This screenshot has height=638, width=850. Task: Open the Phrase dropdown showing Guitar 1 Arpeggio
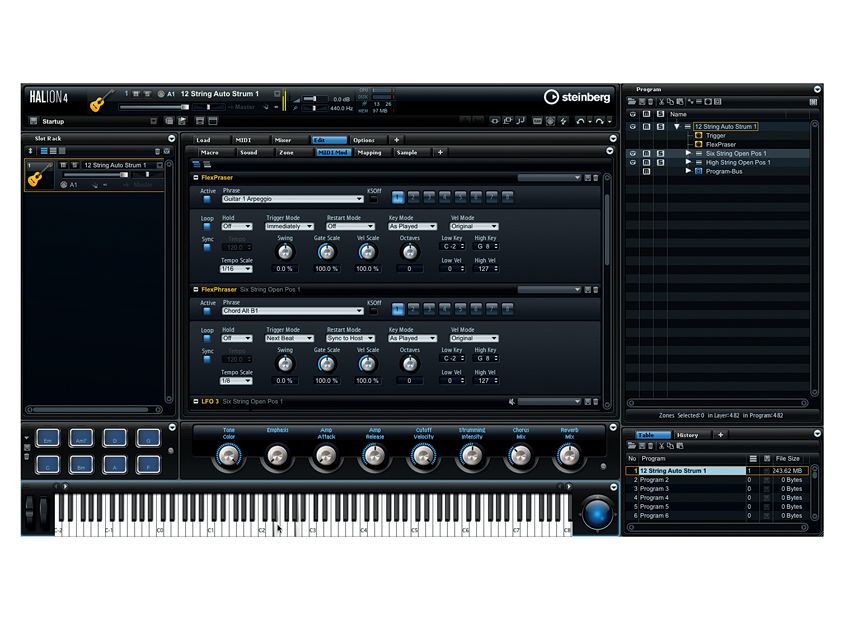click(x=292, y=199)
